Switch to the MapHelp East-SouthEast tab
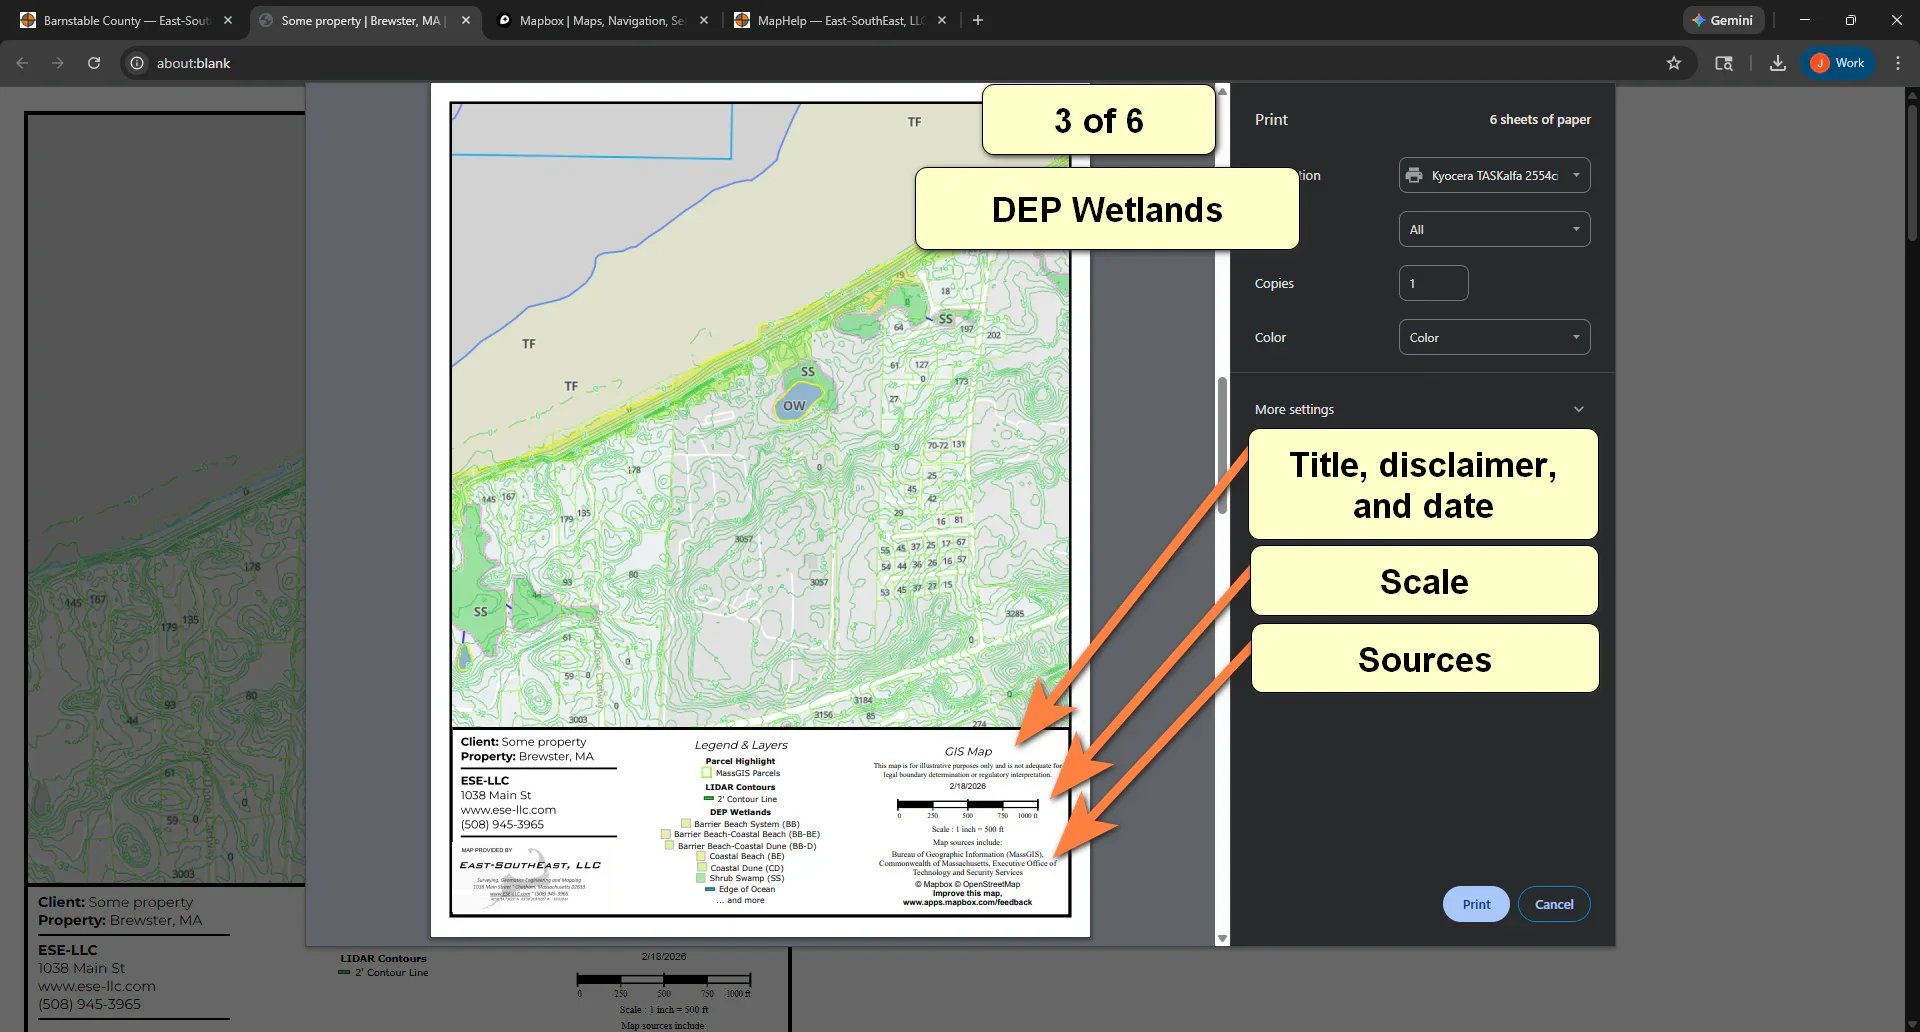The image size is (1920, 1032). pos(835,20)
